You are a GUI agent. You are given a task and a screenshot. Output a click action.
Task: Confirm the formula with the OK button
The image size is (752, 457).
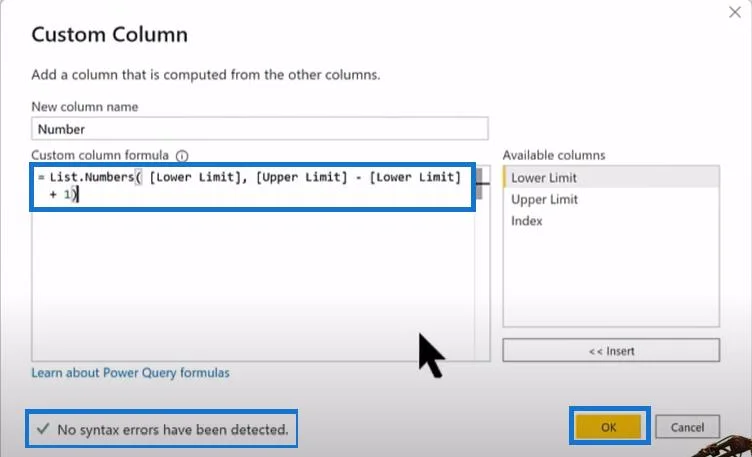coord(609,427)
